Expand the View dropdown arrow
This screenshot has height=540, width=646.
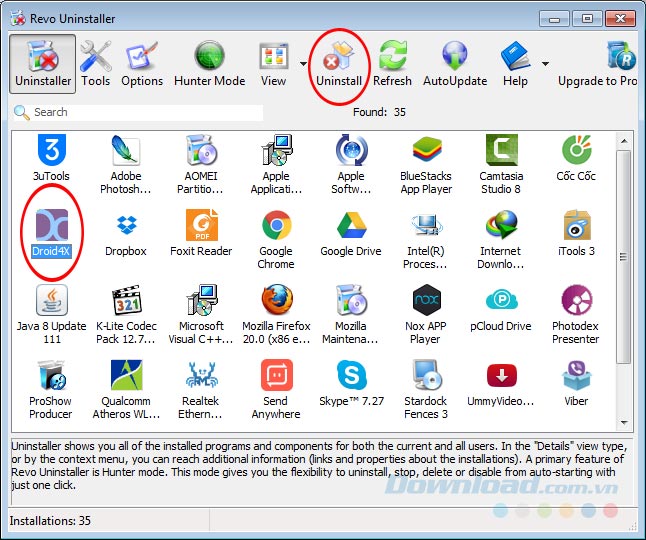[303, 63]
